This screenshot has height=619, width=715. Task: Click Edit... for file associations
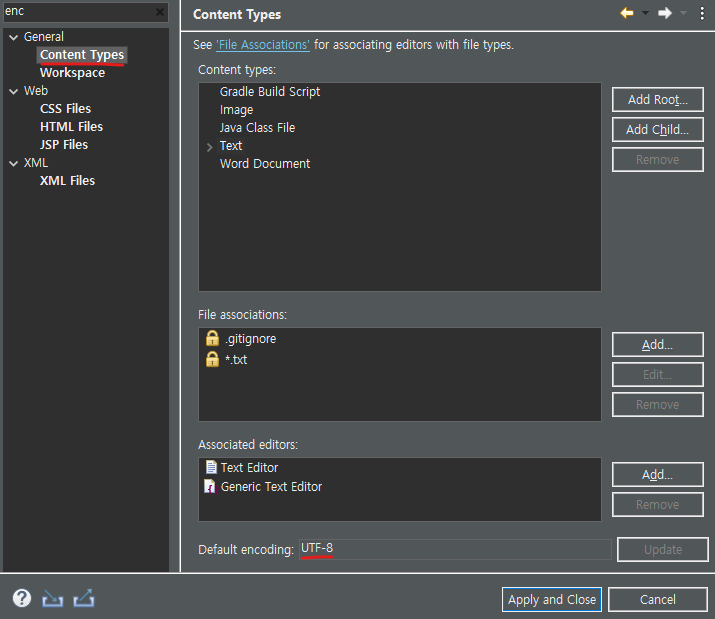pyautogui.click(x=658, y=375)
